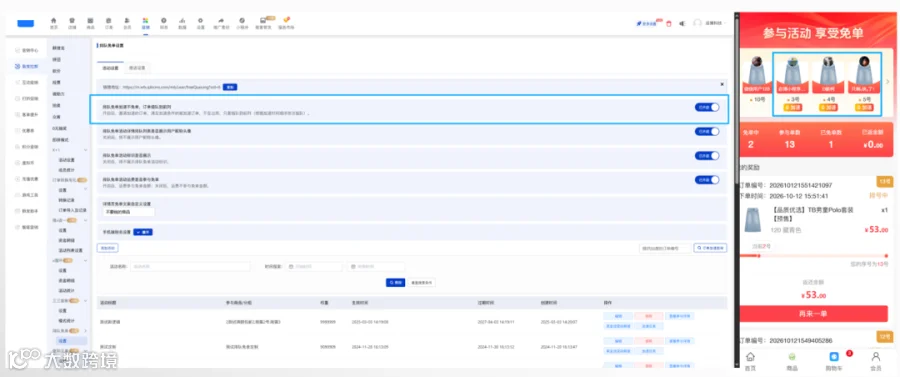Click the 活动名称 search input field

click(x=191, y=267)
